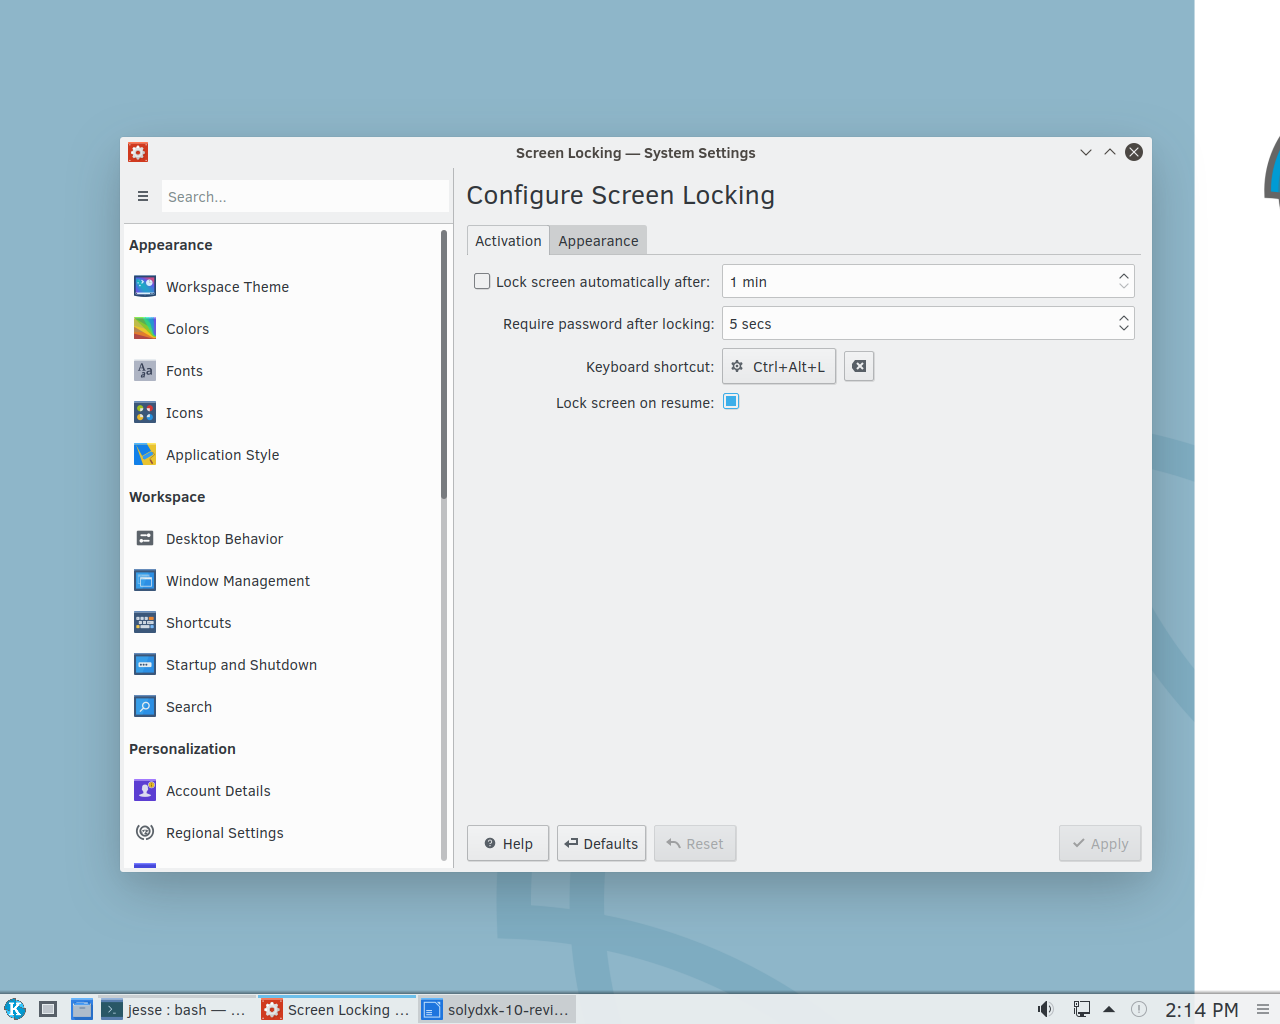Viewport: 1280px width, 1024px height.
Task: Switch to solydxk-10-revi… task in taskbar
Action: pyautogui.click(x=497, y=1009)
